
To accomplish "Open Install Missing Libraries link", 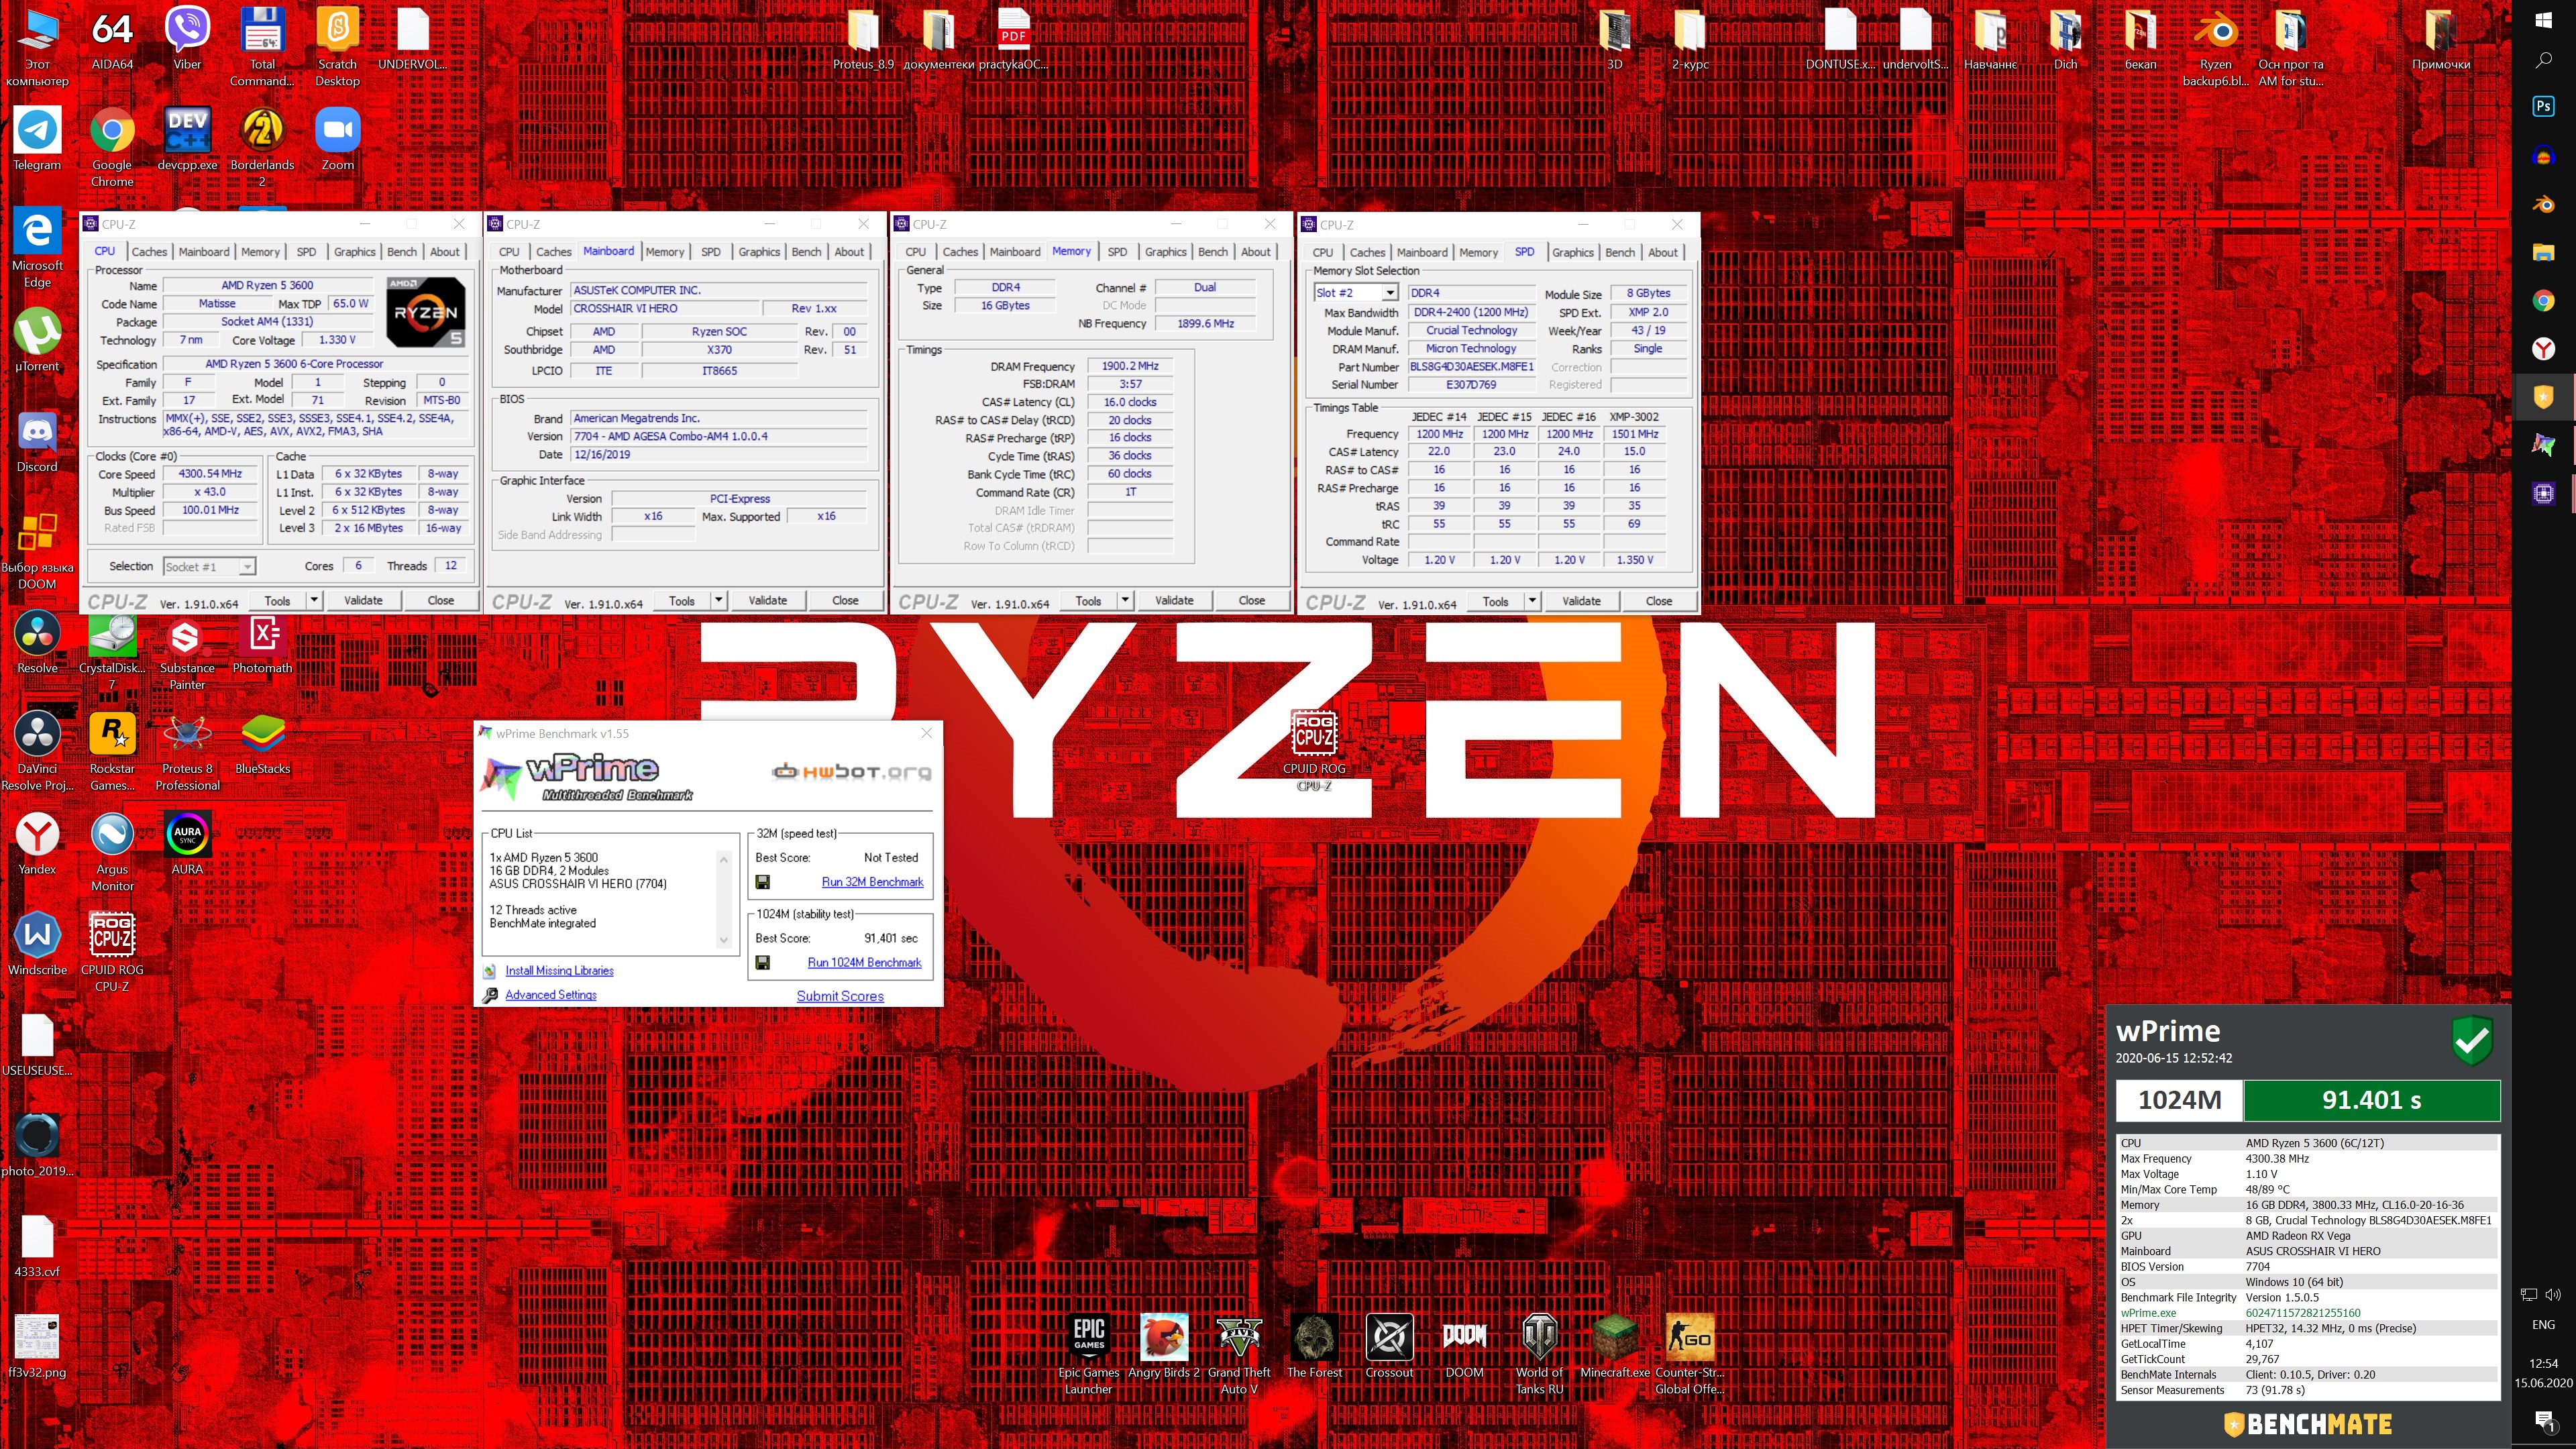I will 559,970.
